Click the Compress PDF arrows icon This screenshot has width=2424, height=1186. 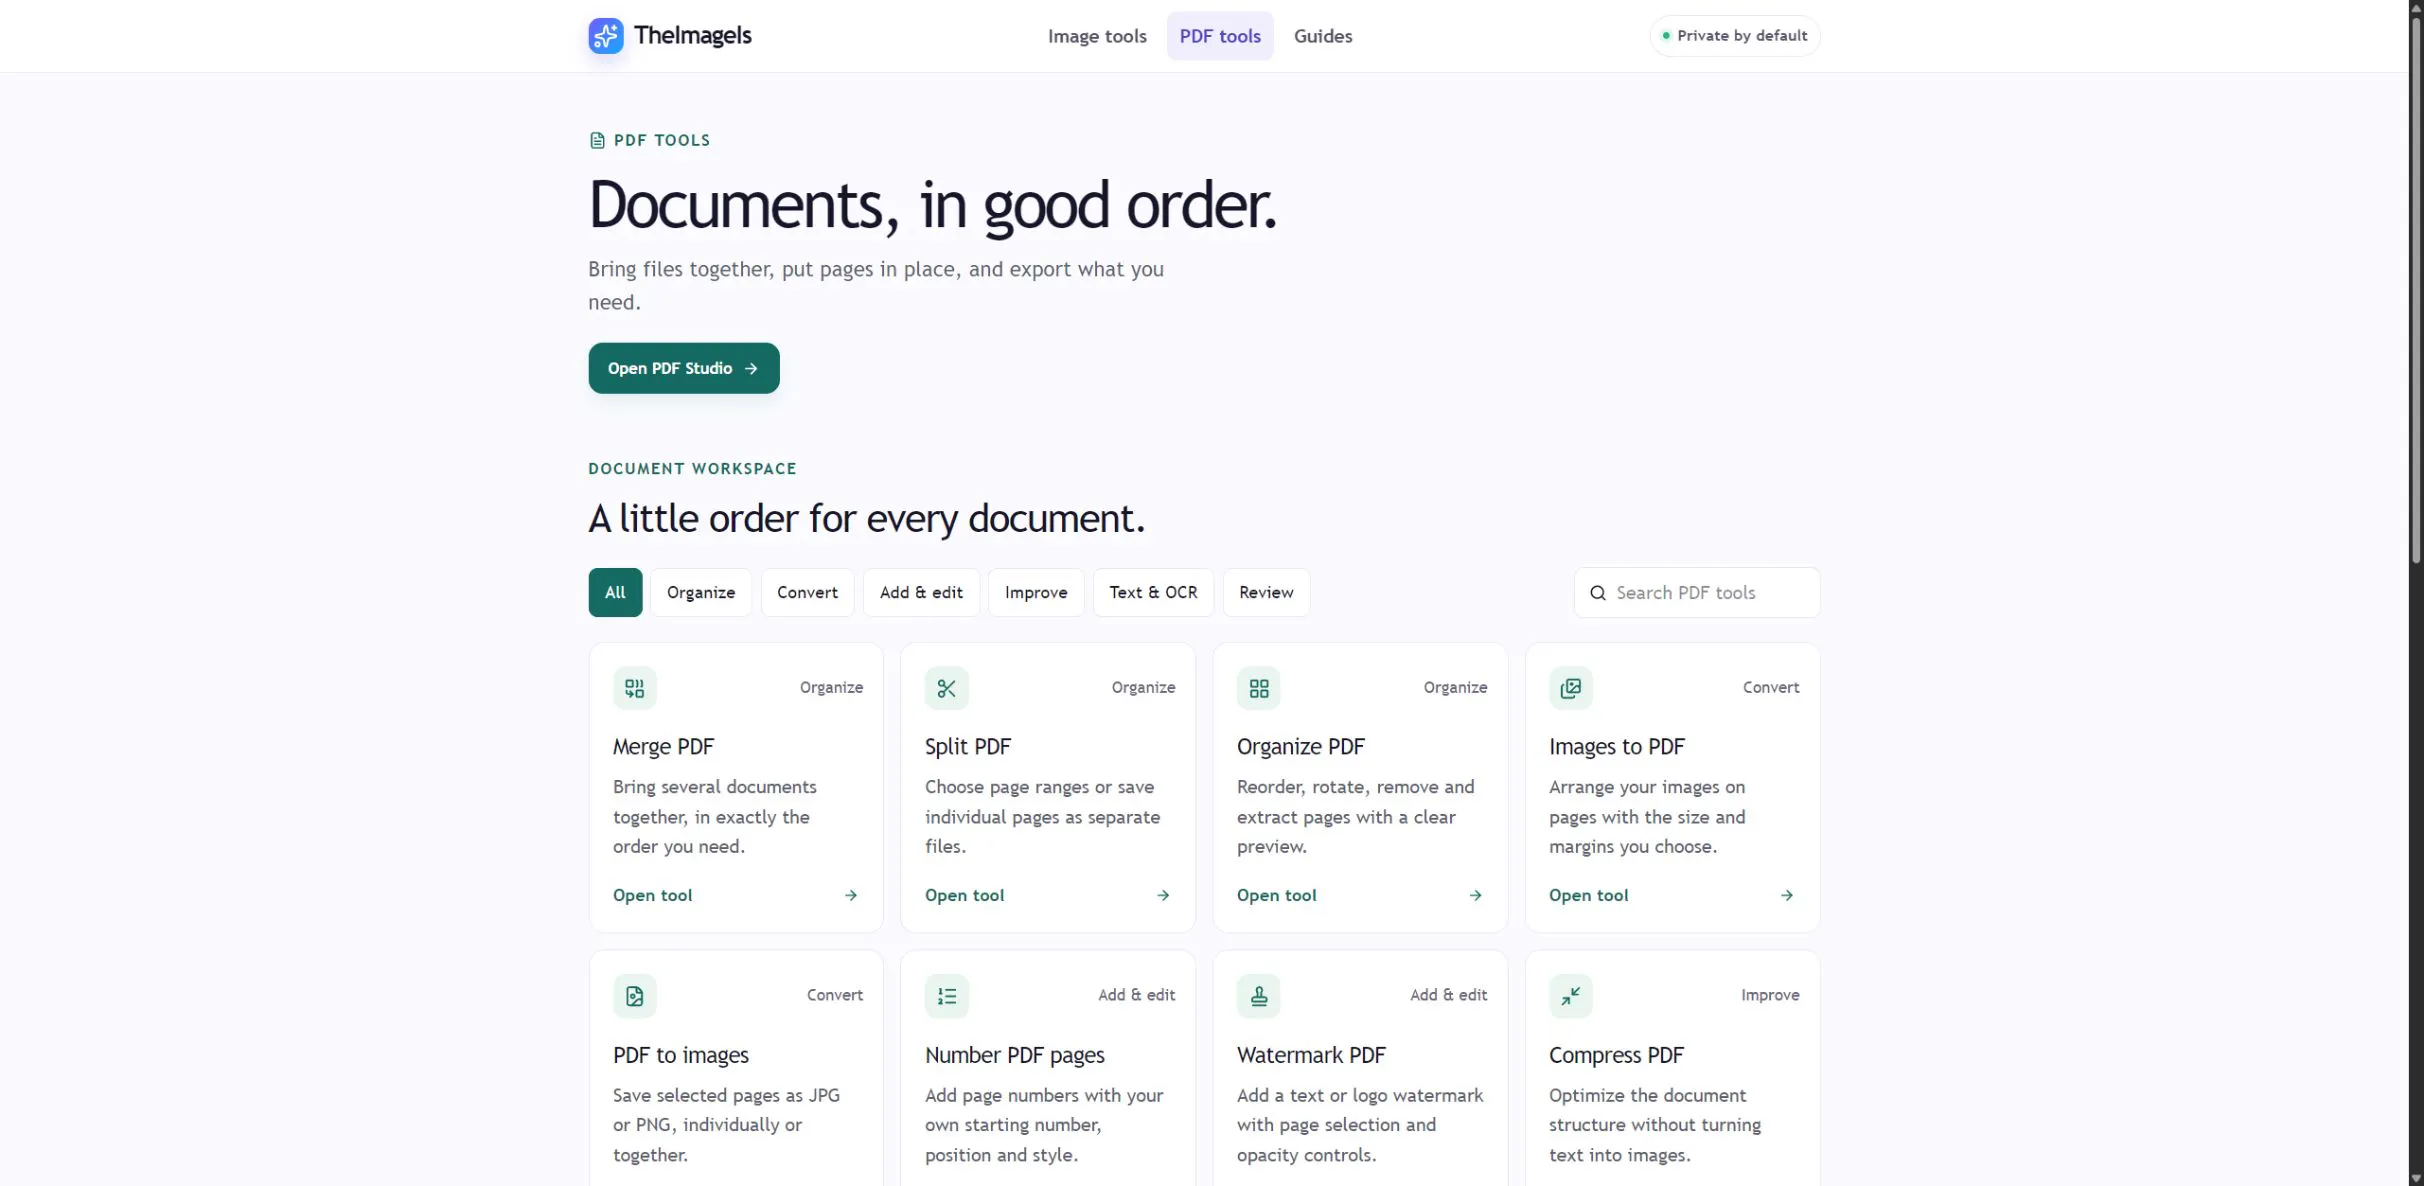(x=1571, y=996)
